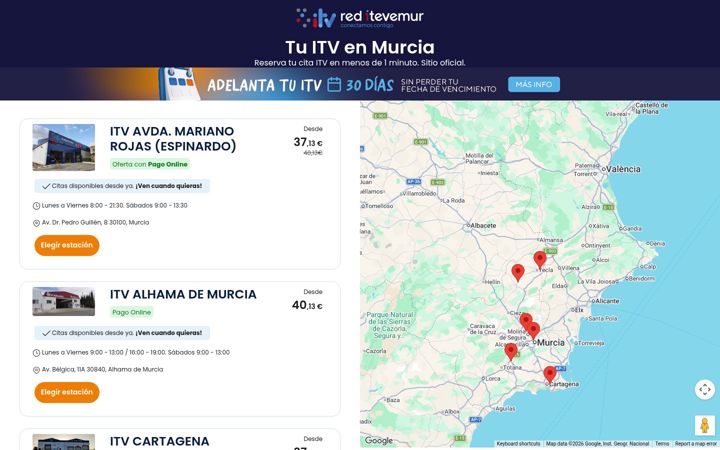720x450 pixels.
Task: Click the València label on the map
Action: (623, 169)
